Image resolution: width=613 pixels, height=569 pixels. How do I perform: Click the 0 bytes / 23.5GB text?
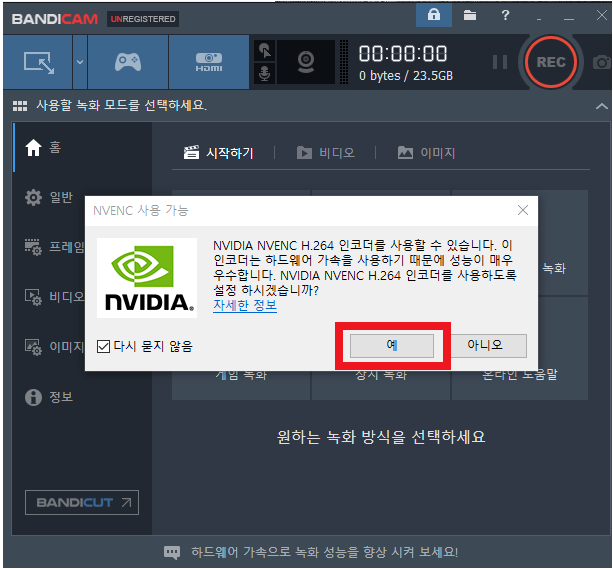coord(406,75)
